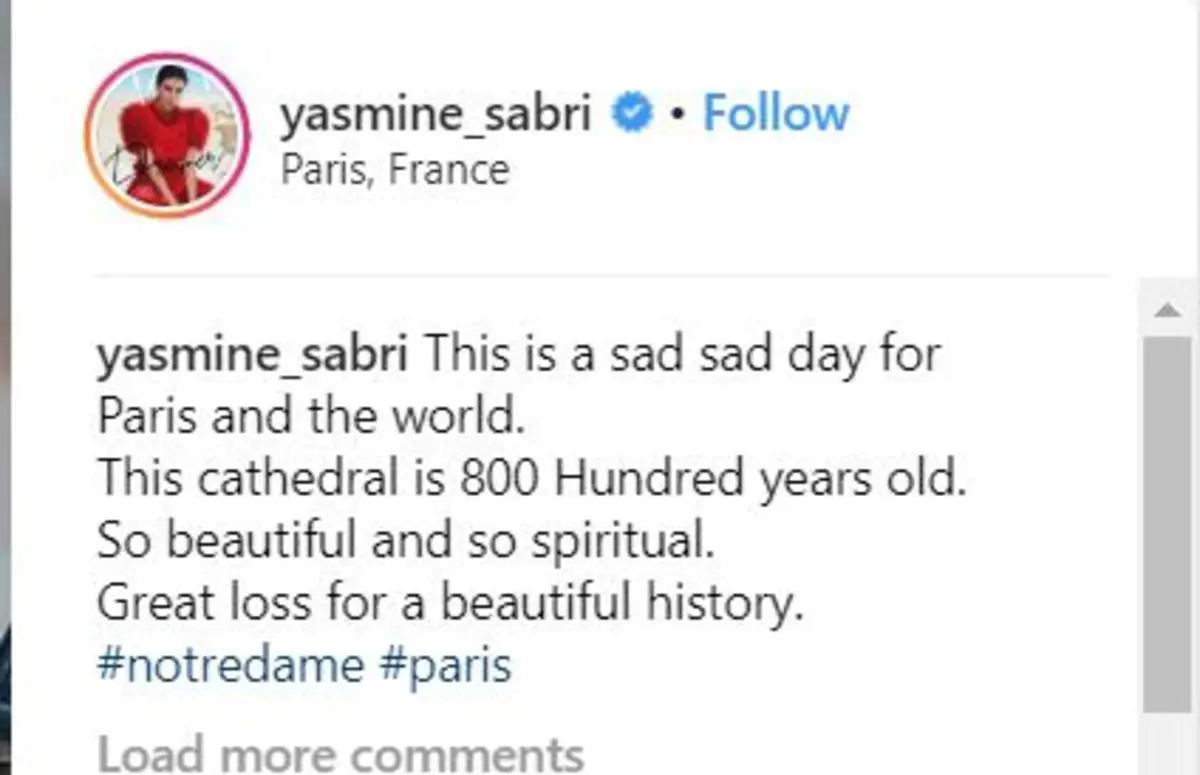Click the divider line under the post header
This screenshot has height=775, width=1200.
point(601,274)
